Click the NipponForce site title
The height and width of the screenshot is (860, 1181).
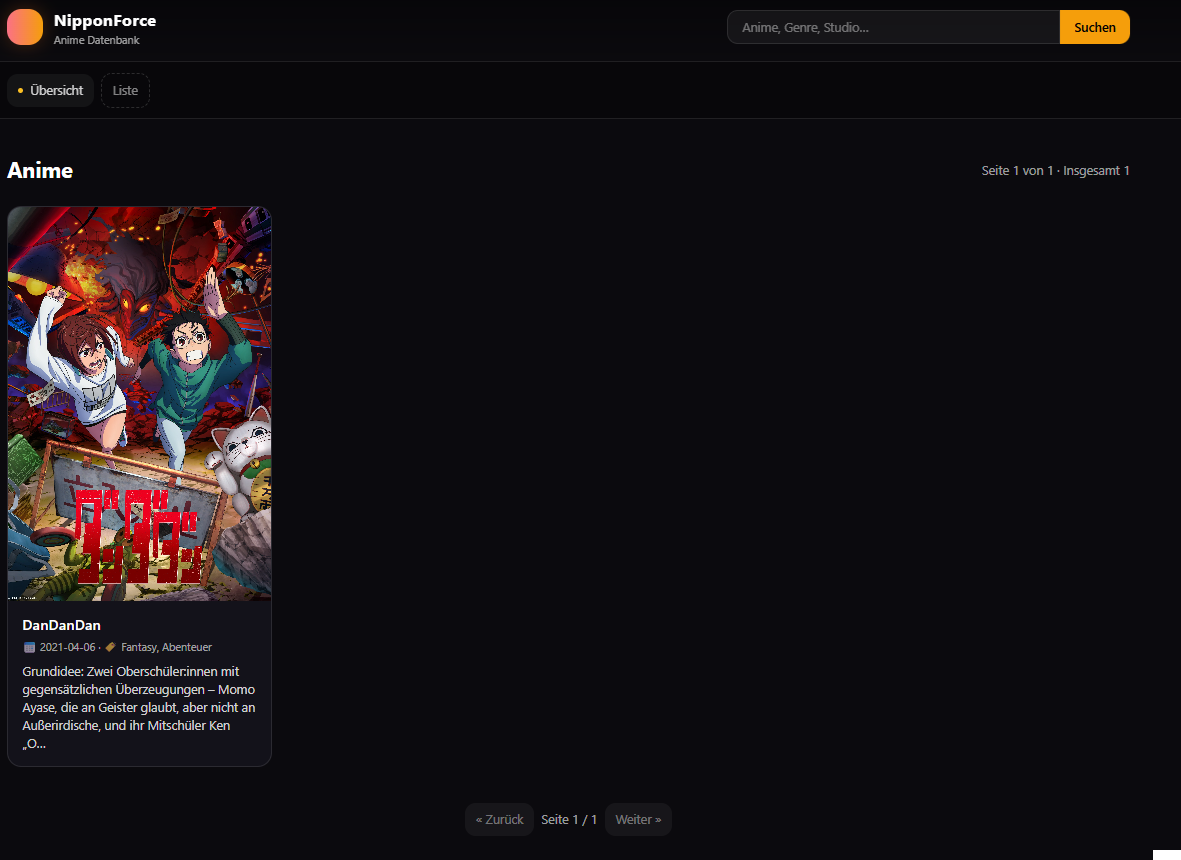105,20
